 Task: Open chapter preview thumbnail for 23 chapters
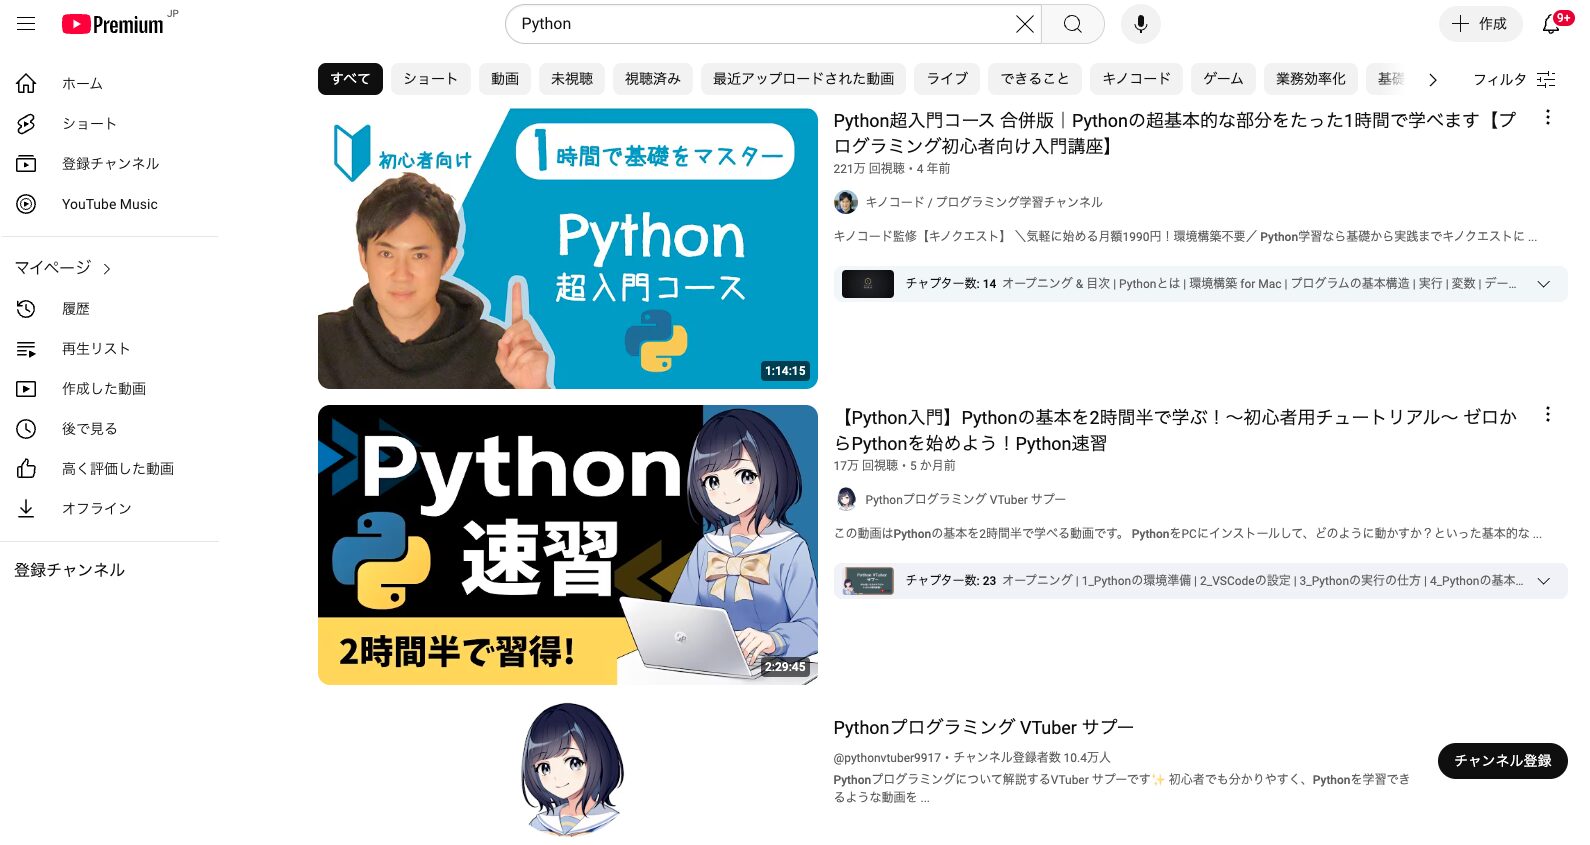[868, 581]
